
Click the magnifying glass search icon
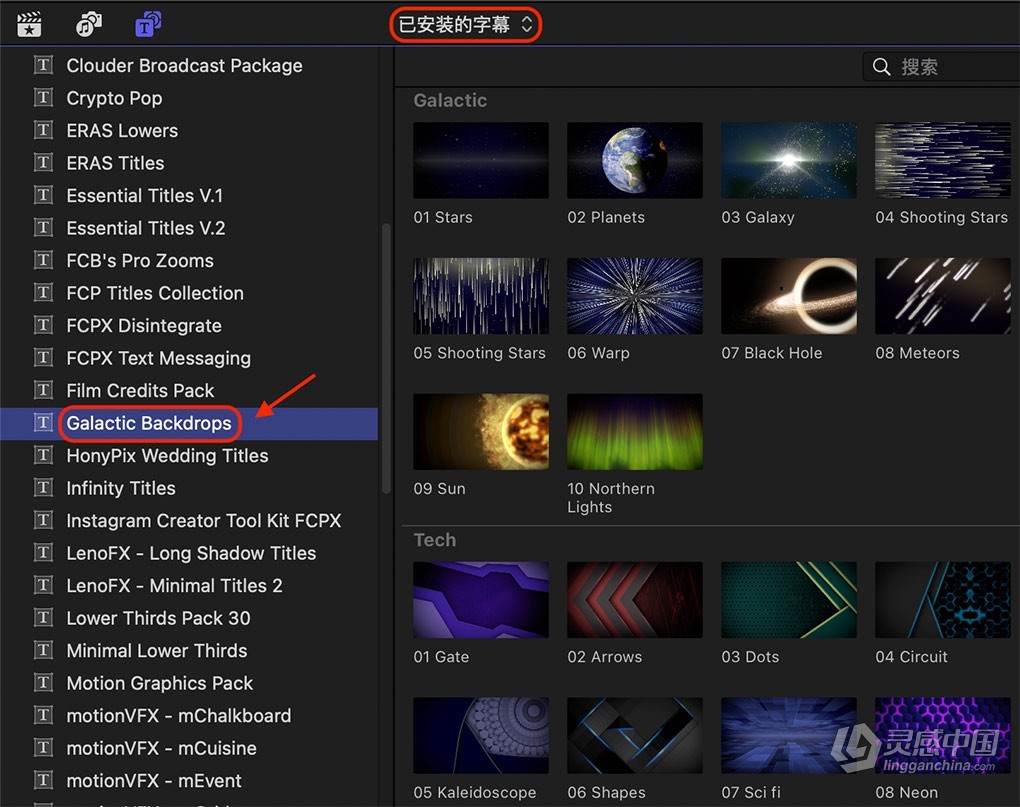tap(881, 66)
